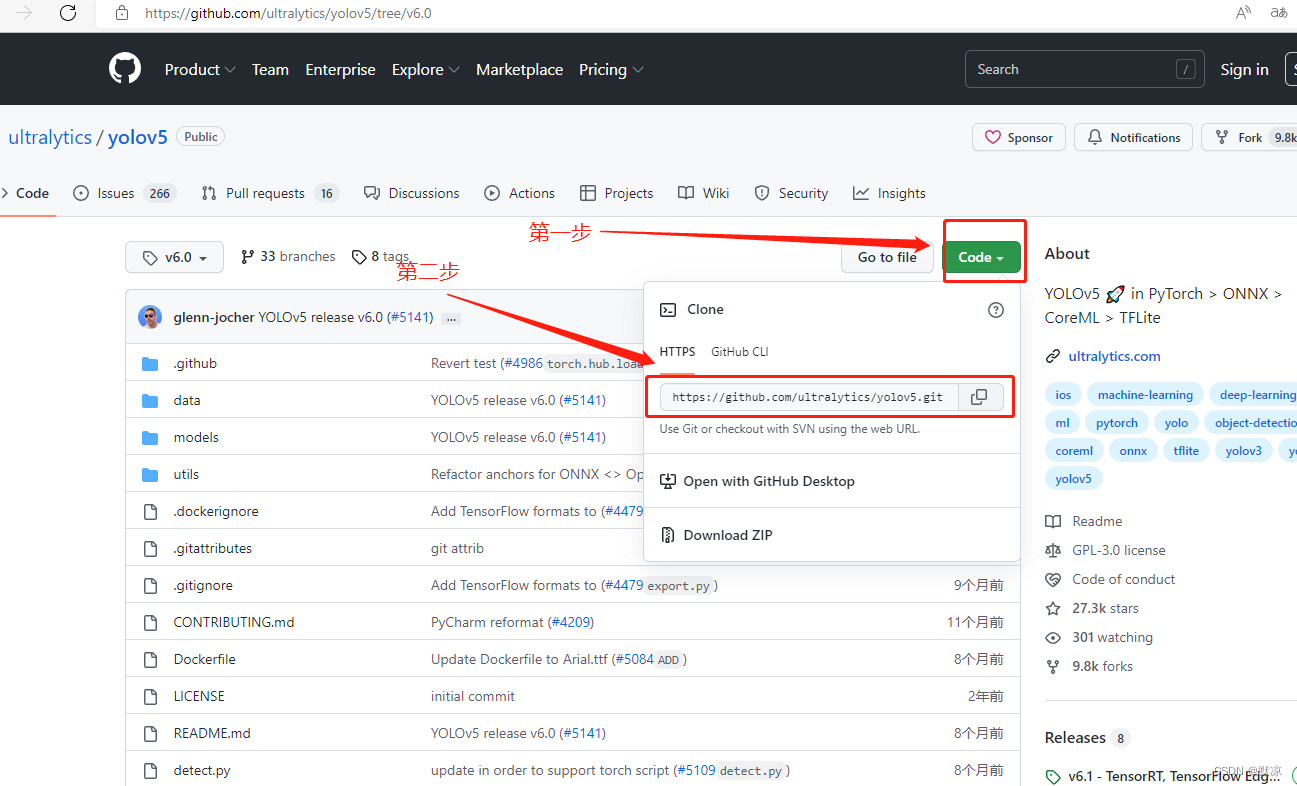Switch to the Projects tab
Viewport: 1297px width, 786px height.
pos(616,193)
